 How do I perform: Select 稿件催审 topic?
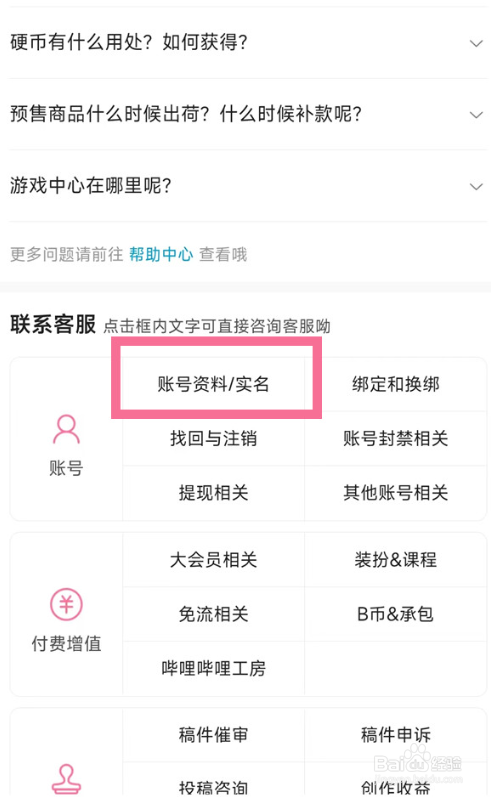coord(213,735)
